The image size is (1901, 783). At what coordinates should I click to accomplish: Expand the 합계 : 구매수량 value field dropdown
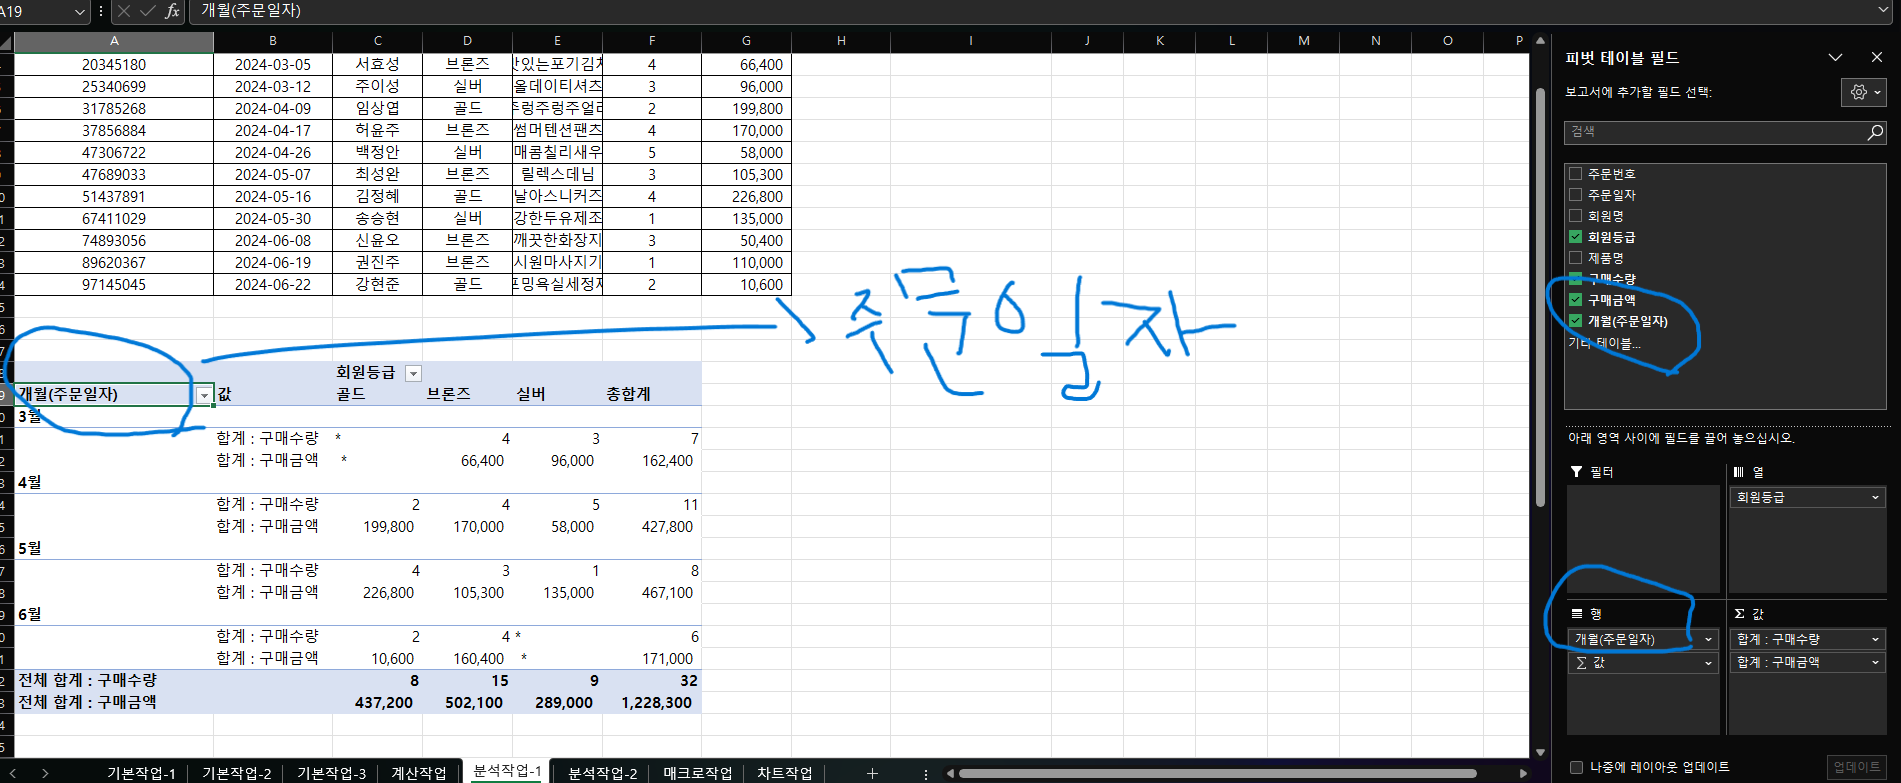coord(1875,639)
